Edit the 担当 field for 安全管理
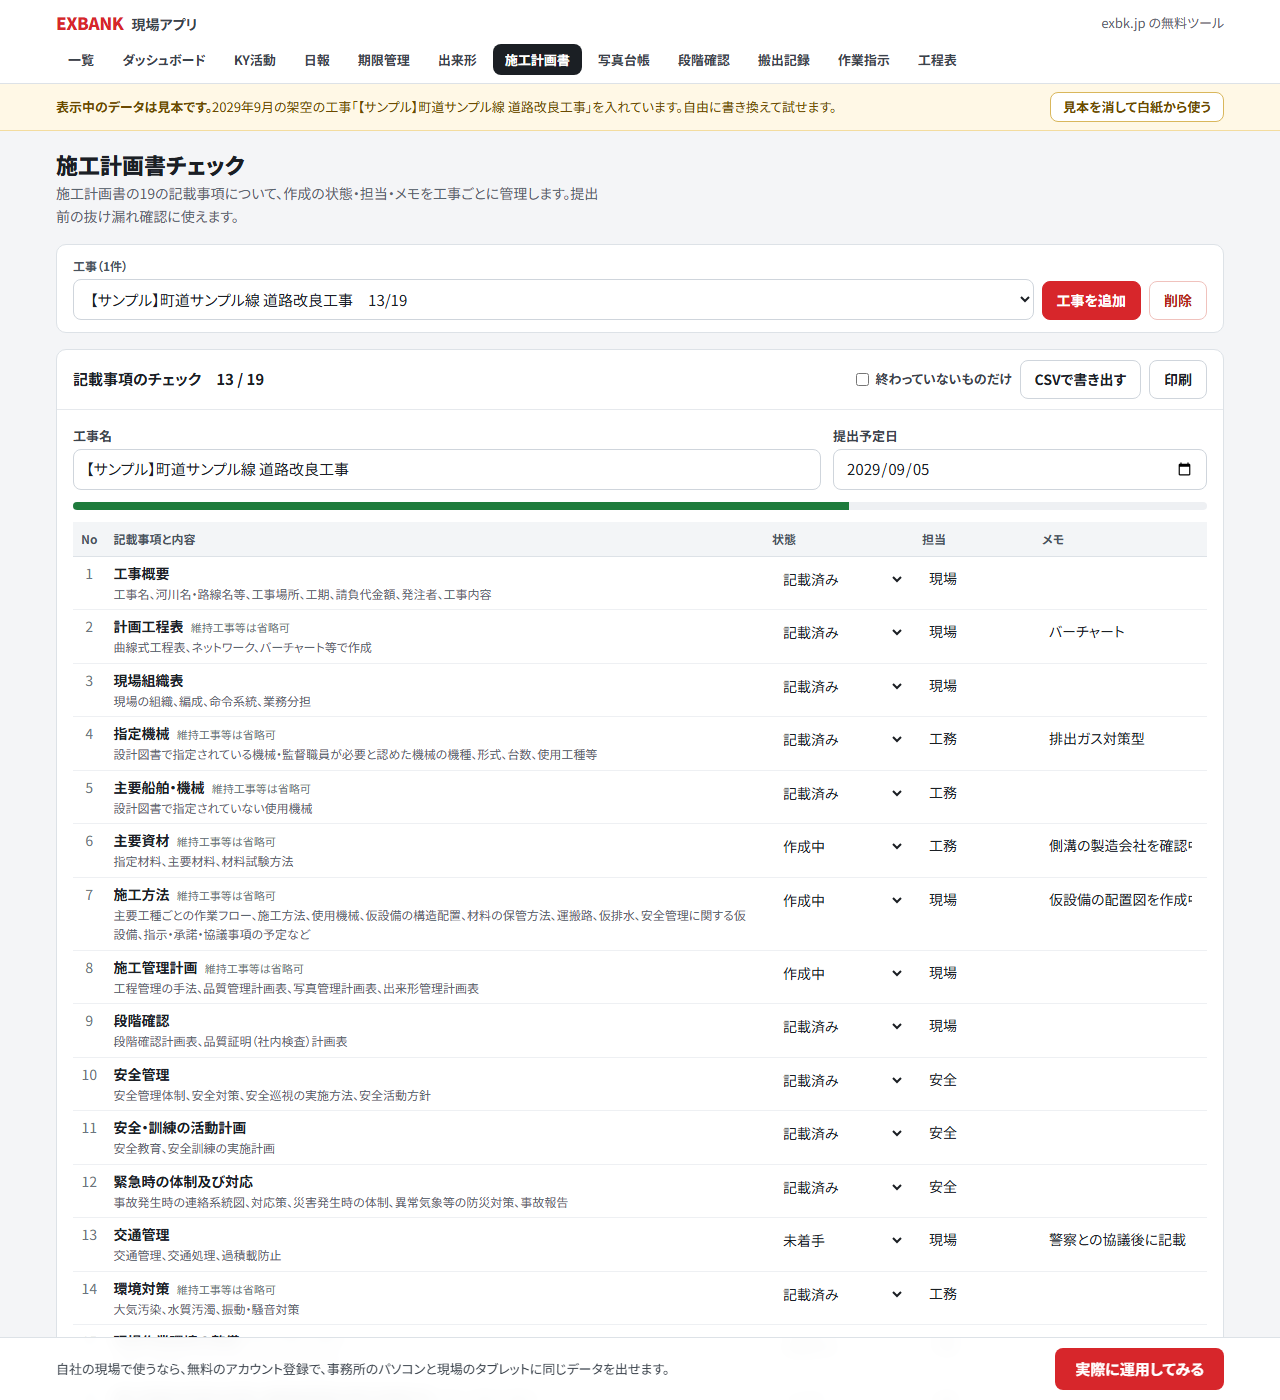 point(976,1080)
